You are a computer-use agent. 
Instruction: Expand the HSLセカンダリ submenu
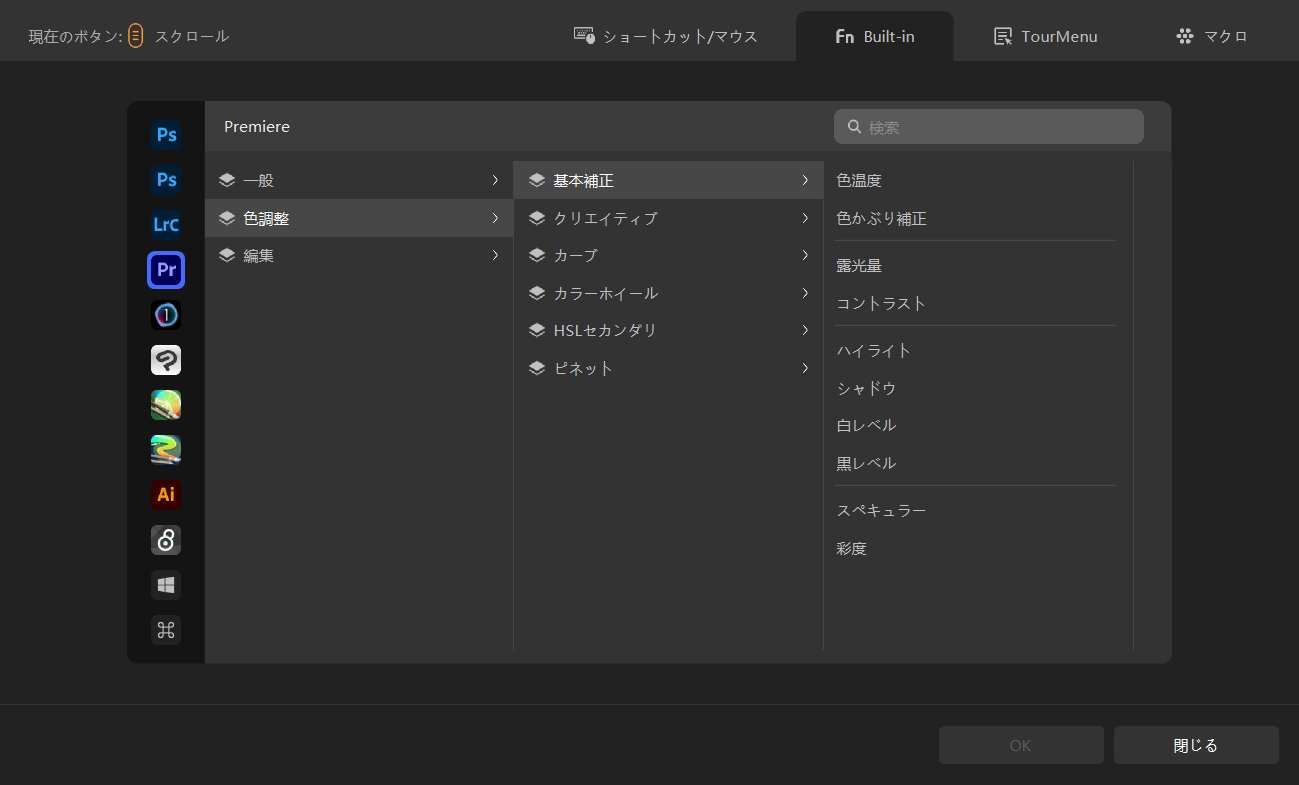click(x=667, y=331)
